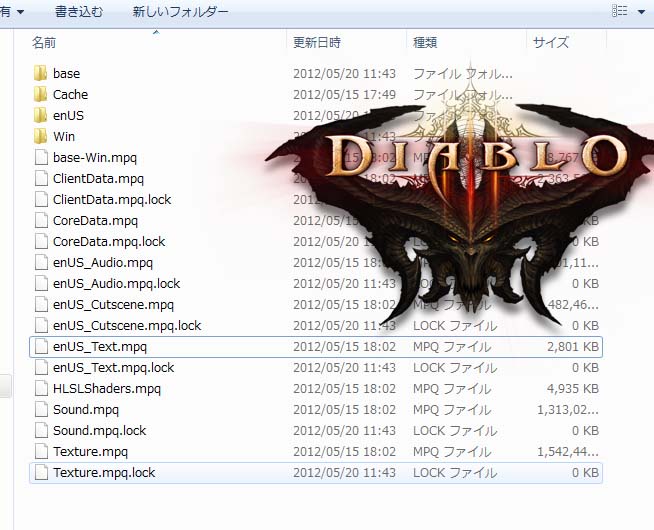The width and height of the screenshot is (654, 530).
Task: Sort by the 更新日時 column header
Action: (x=317, y=43)
